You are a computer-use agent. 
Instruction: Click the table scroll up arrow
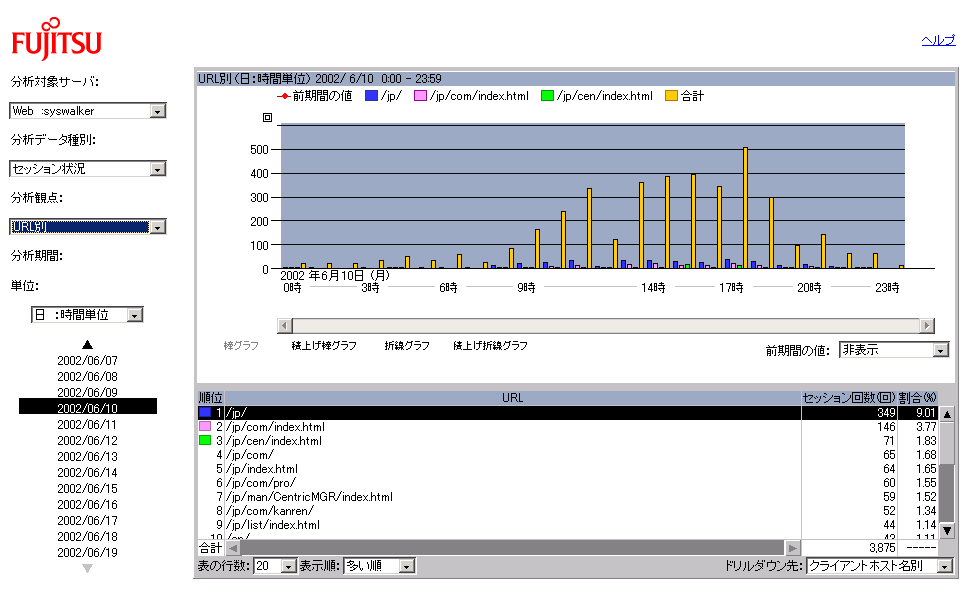[x=947, y=414]
